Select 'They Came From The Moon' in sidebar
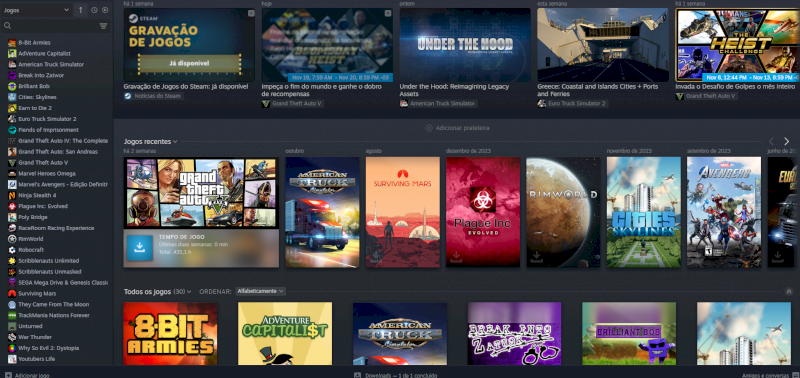 [x=54, y=305]
